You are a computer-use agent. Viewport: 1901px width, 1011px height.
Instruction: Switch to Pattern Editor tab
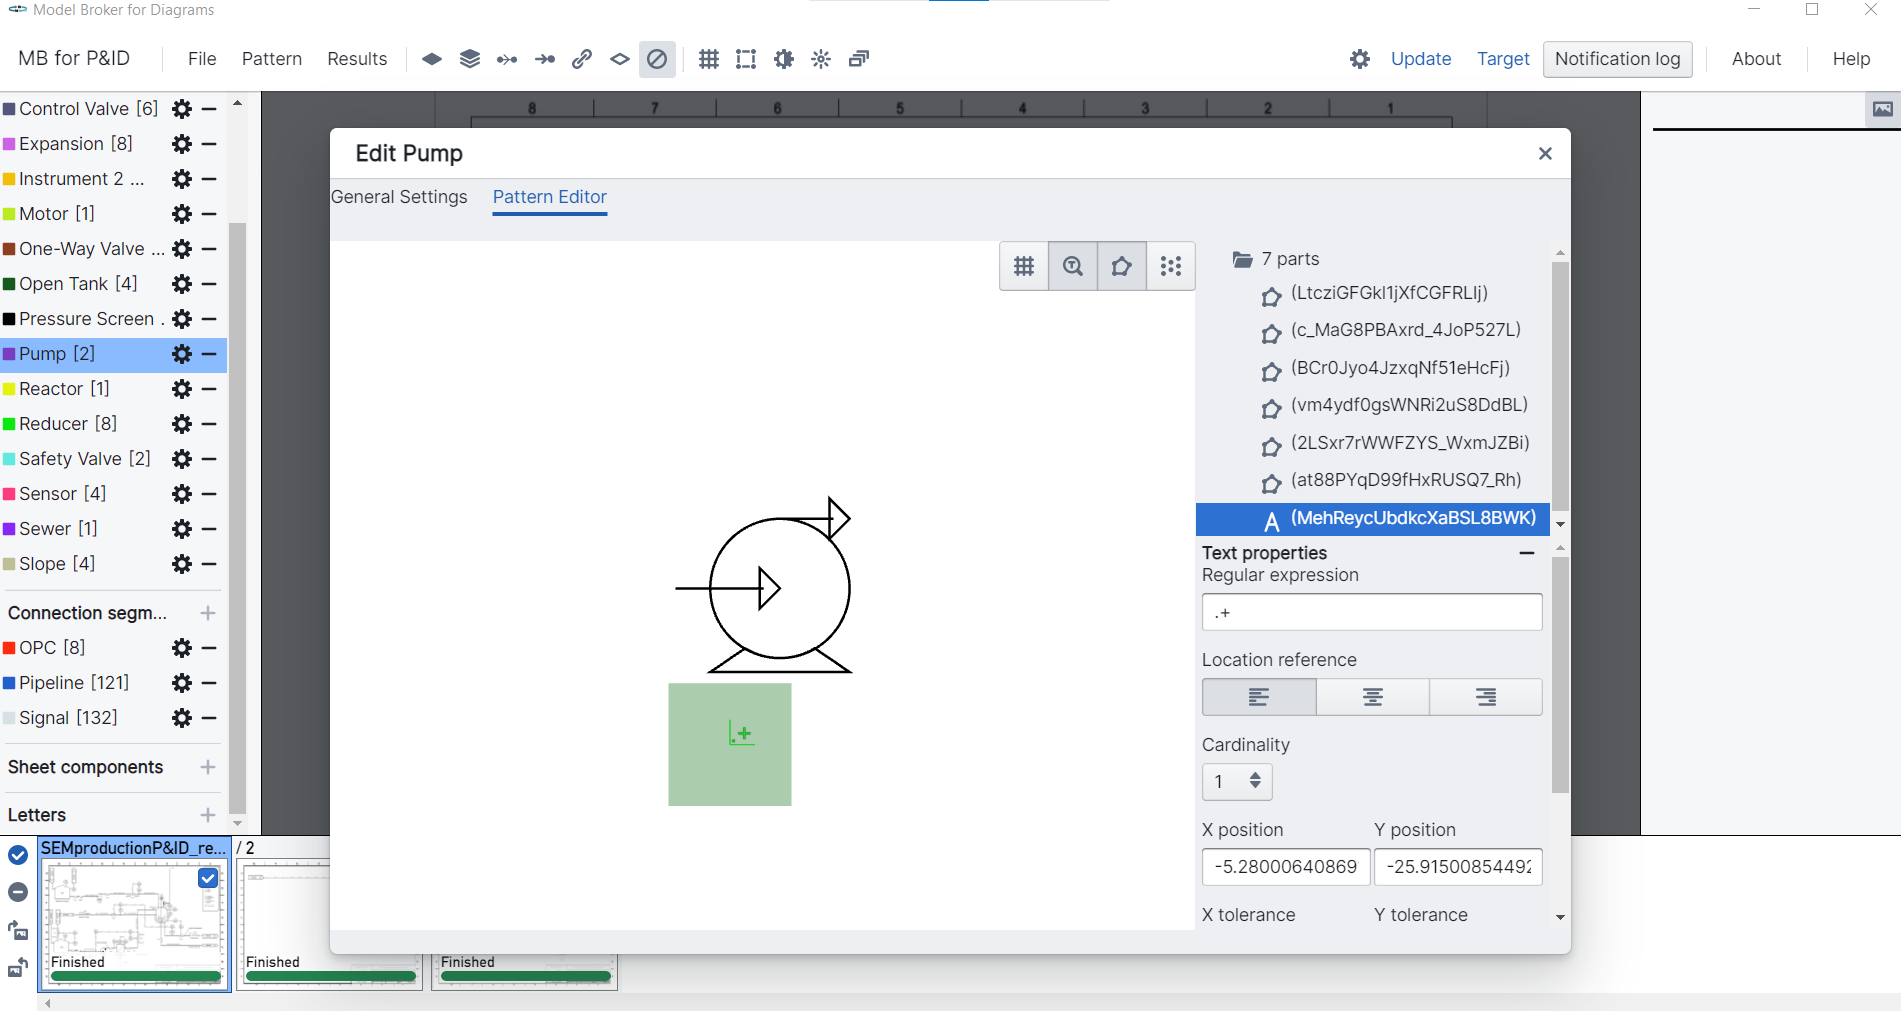tap(550, 197)
